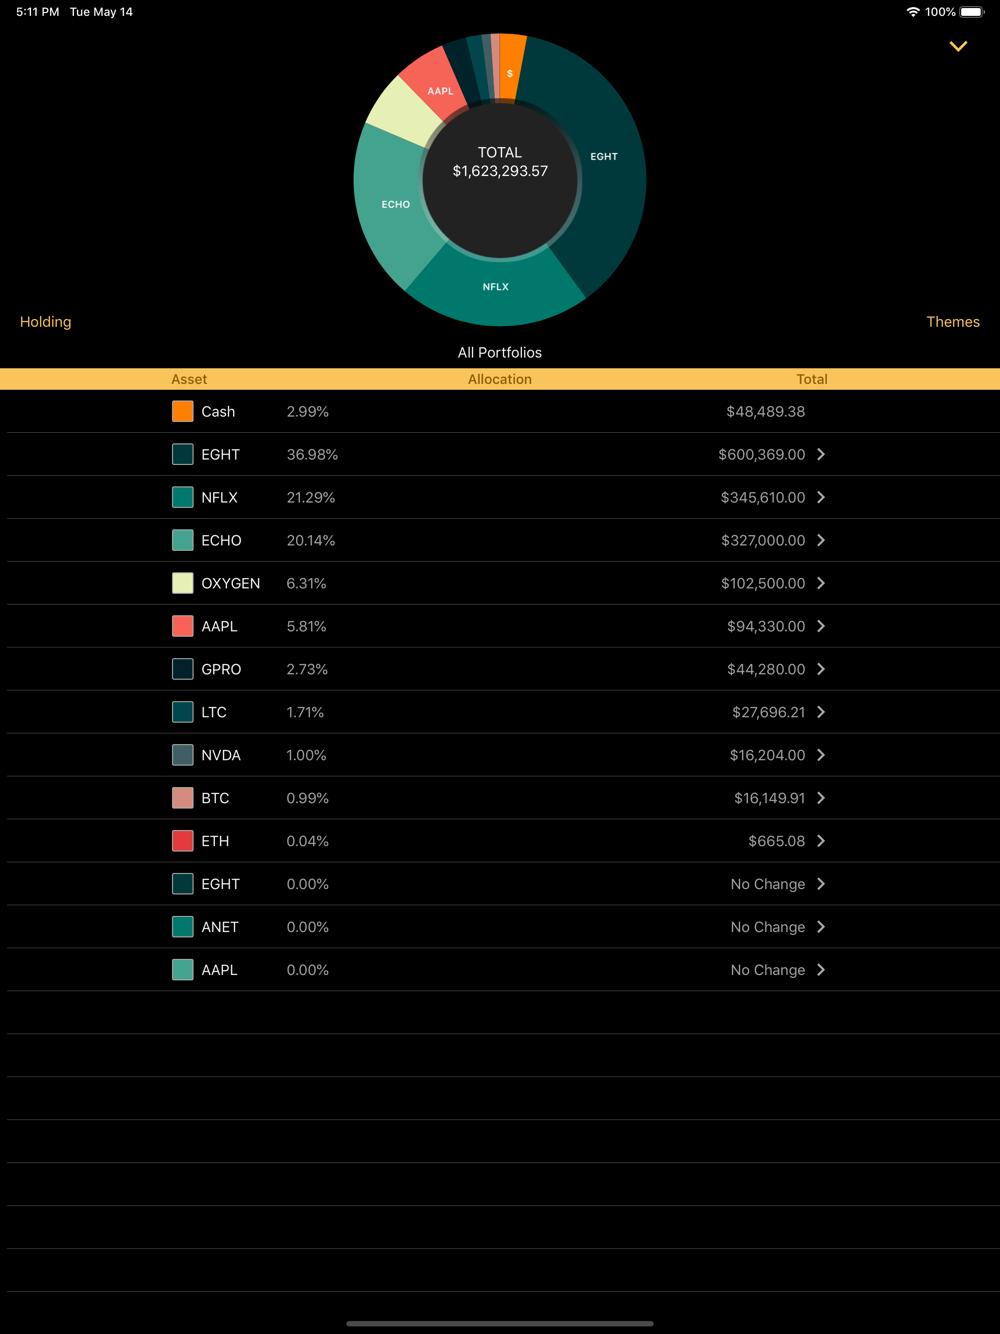This screenshot has height=1334, width=1000.
Task: Tap the No Change text in ANET row
Action: coord(768,927)
